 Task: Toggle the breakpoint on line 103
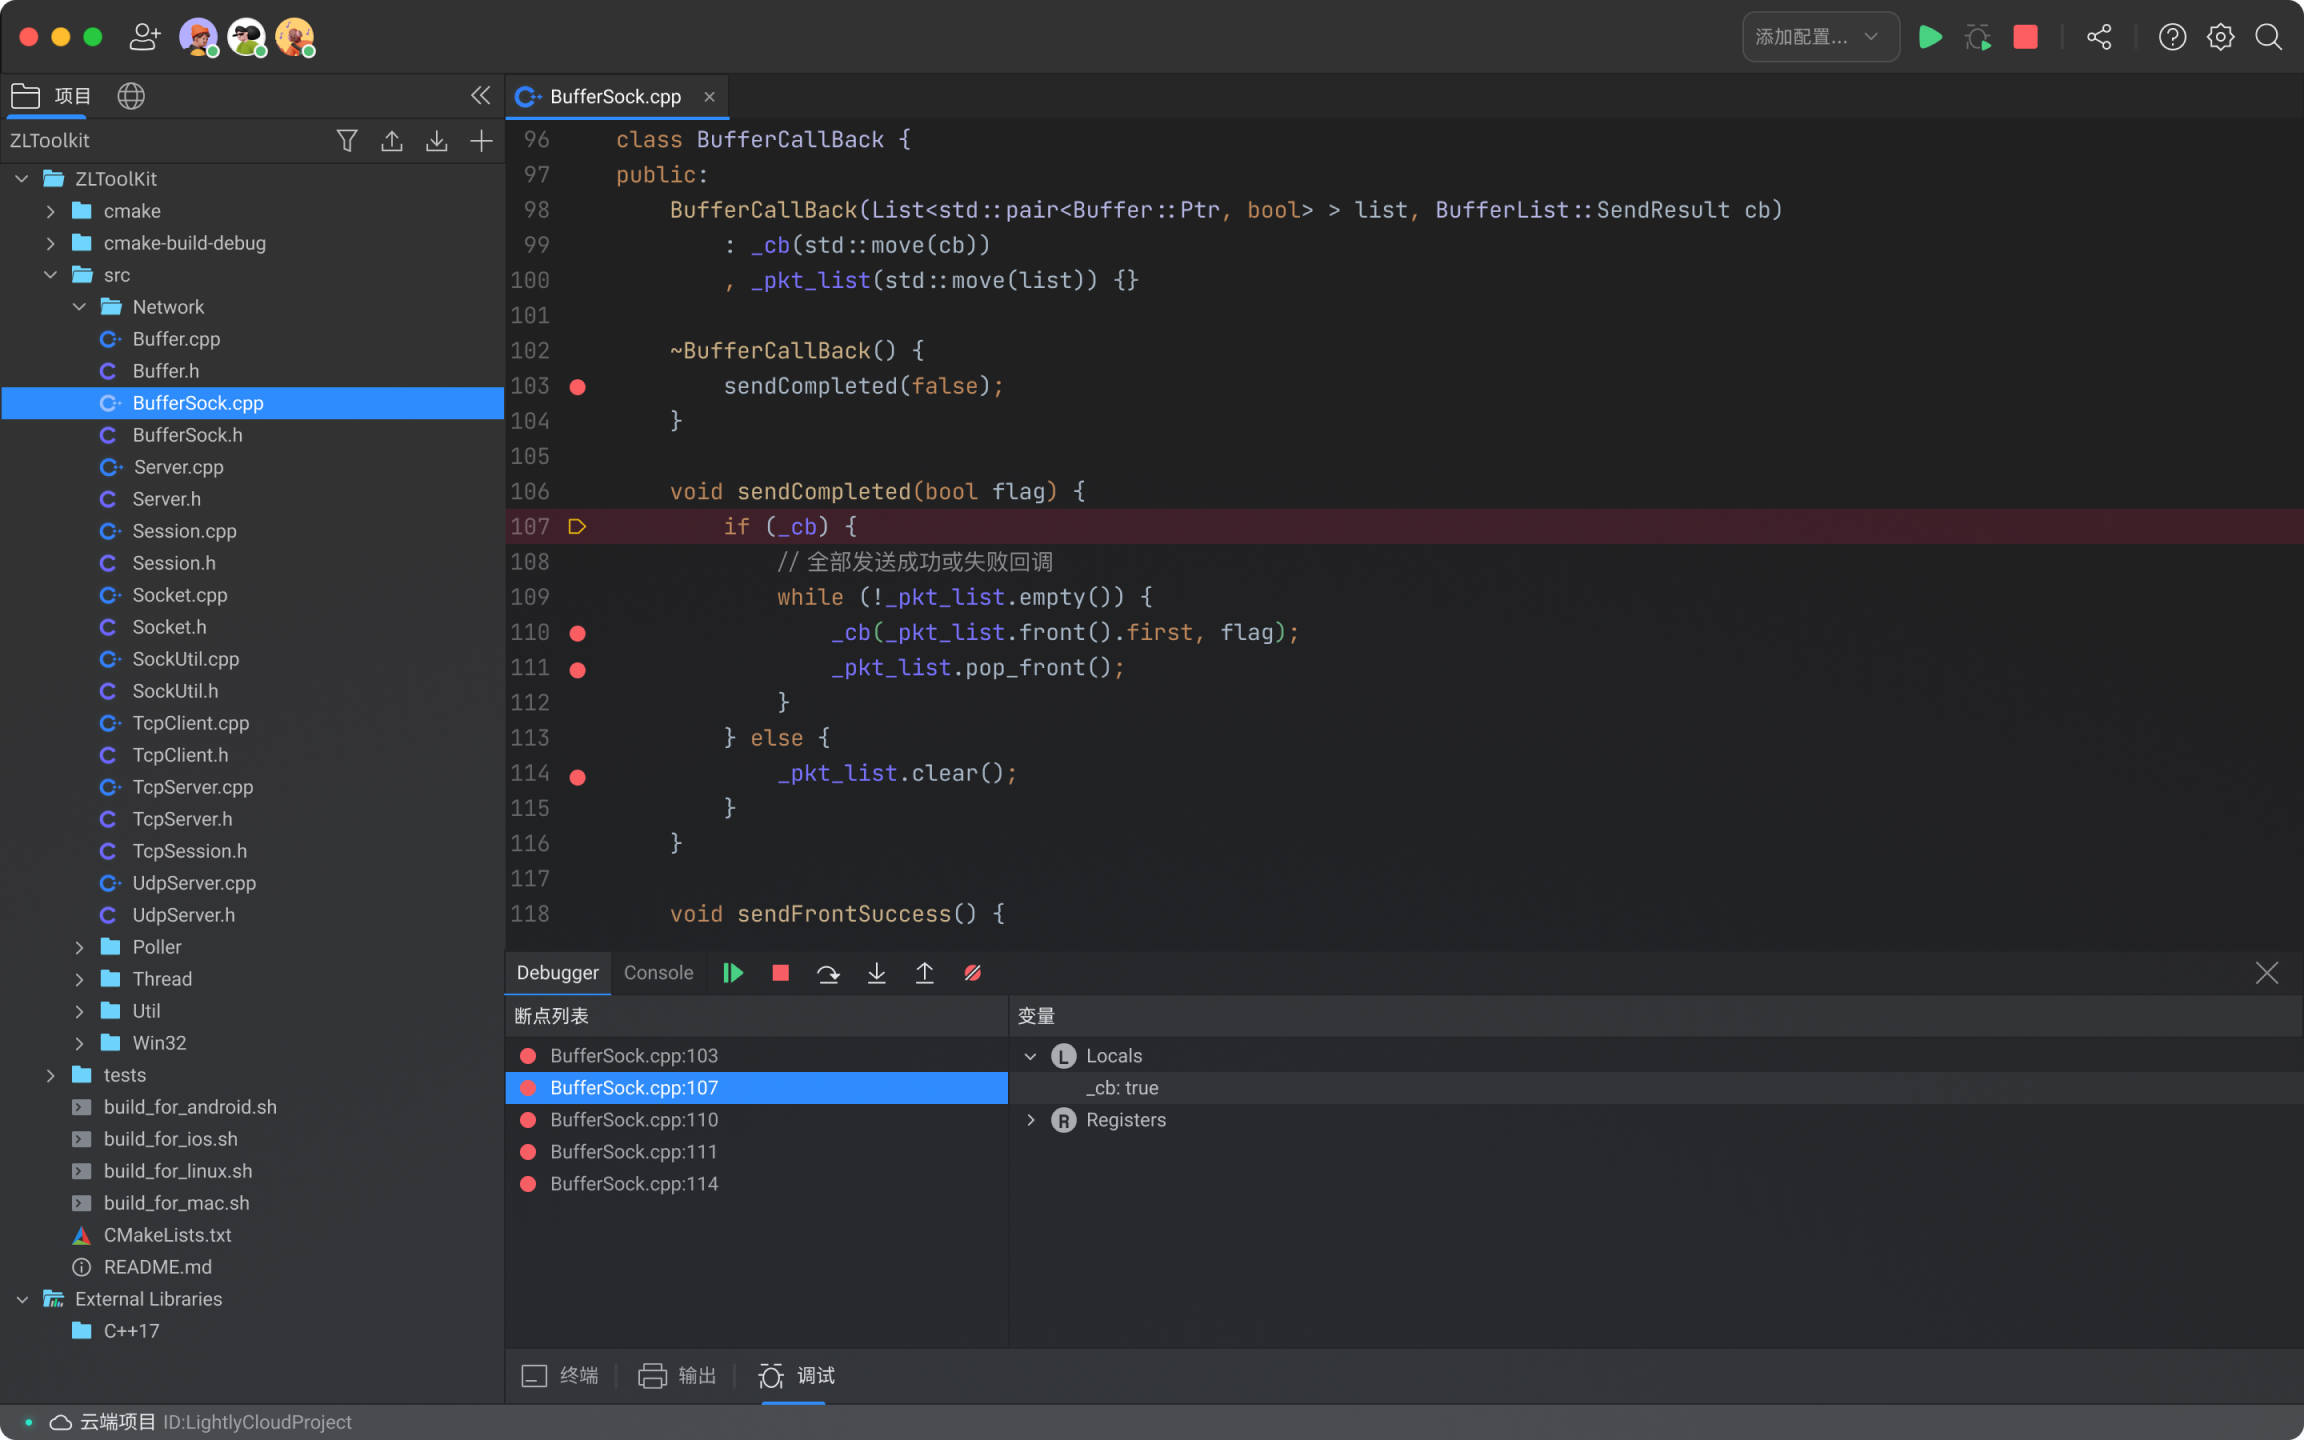(x=577, y=387)
